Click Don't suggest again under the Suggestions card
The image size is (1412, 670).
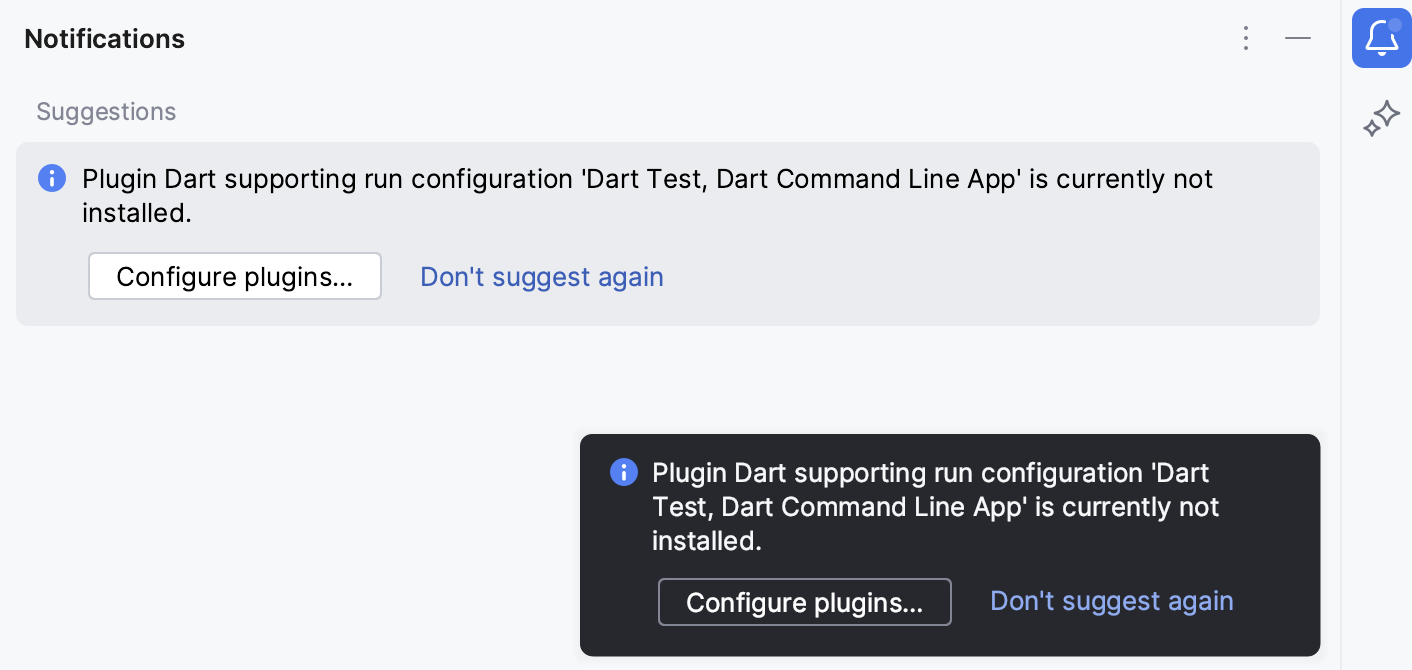pyautogui.click(x=541, y=276)
